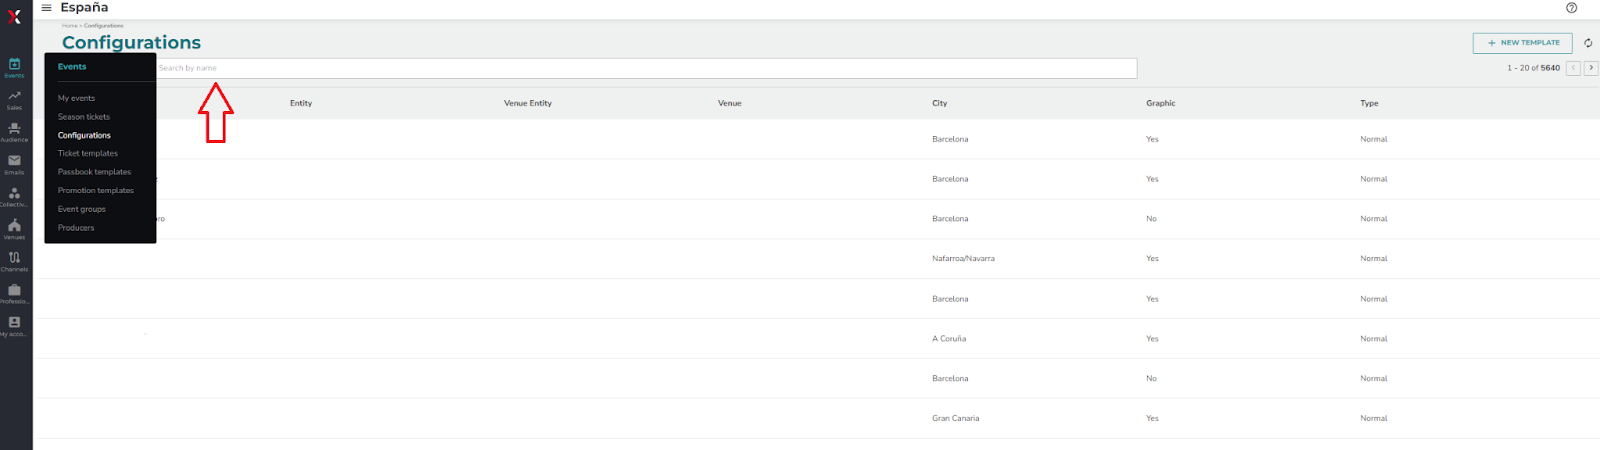
Task: Click the New Template button
Action: pos(1522,43)
